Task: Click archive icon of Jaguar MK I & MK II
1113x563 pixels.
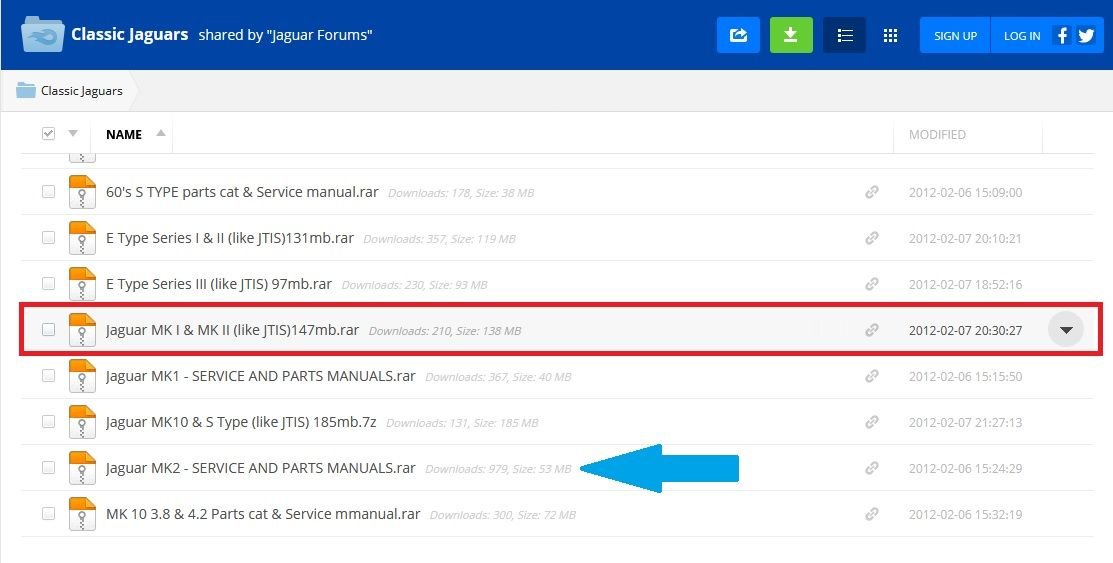Action: click(x=82, y=330)
